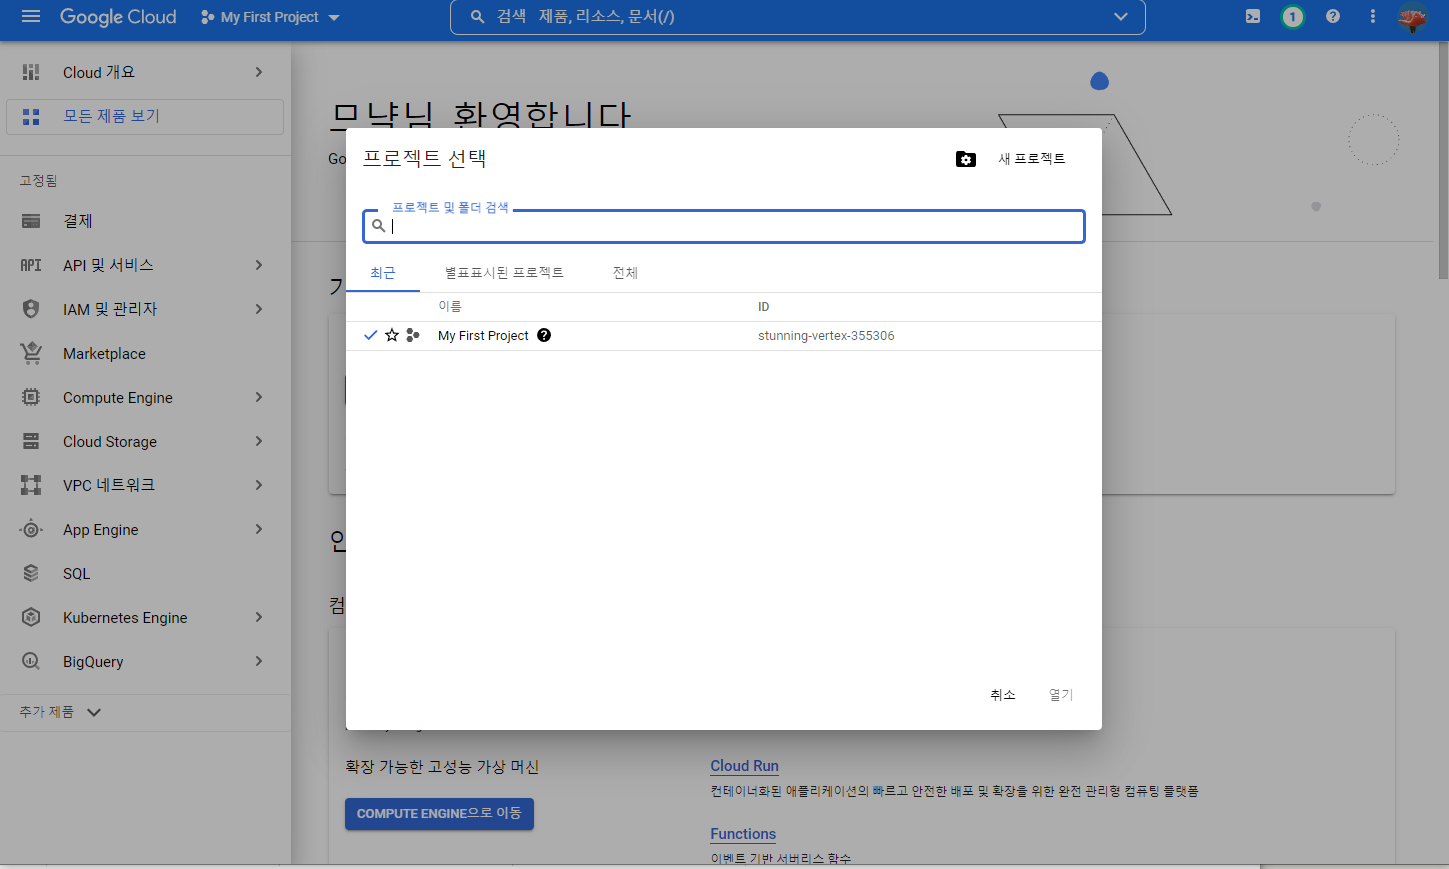Screen dimensions: 1449x869
Task: Expand the IAM 및 관리자 chevron
Action: point(259,309)
